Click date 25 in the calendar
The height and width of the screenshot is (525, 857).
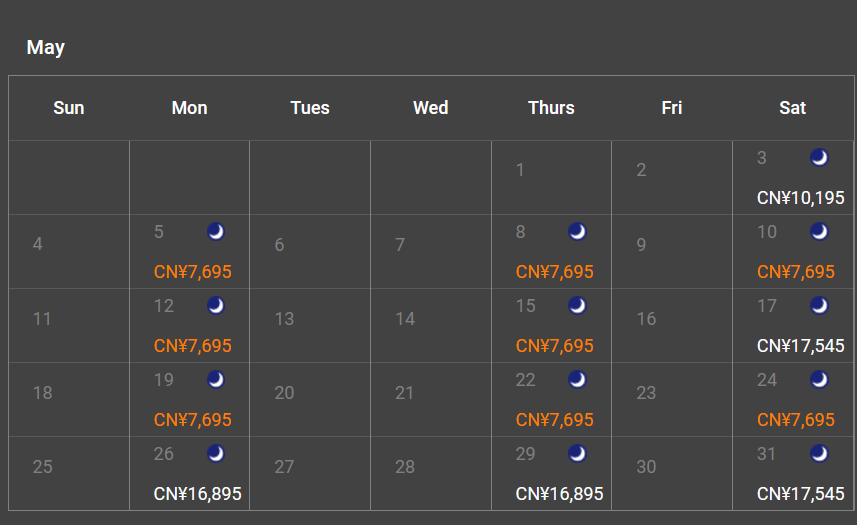coord(42,467)
